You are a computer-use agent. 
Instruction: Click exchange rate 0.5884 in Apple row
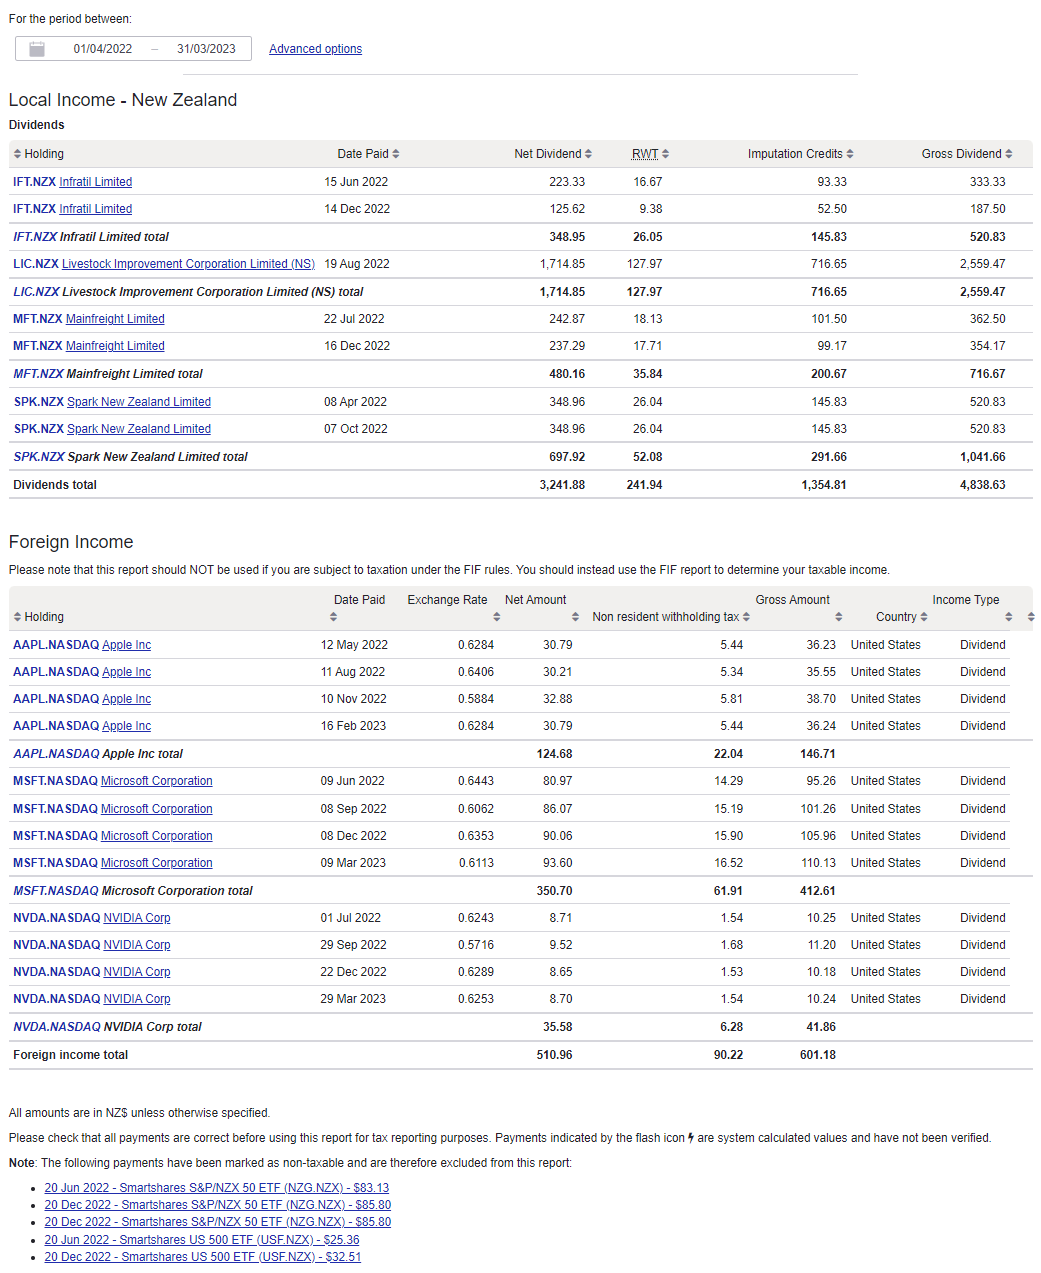pyautogui.click(x=476, y=699)
